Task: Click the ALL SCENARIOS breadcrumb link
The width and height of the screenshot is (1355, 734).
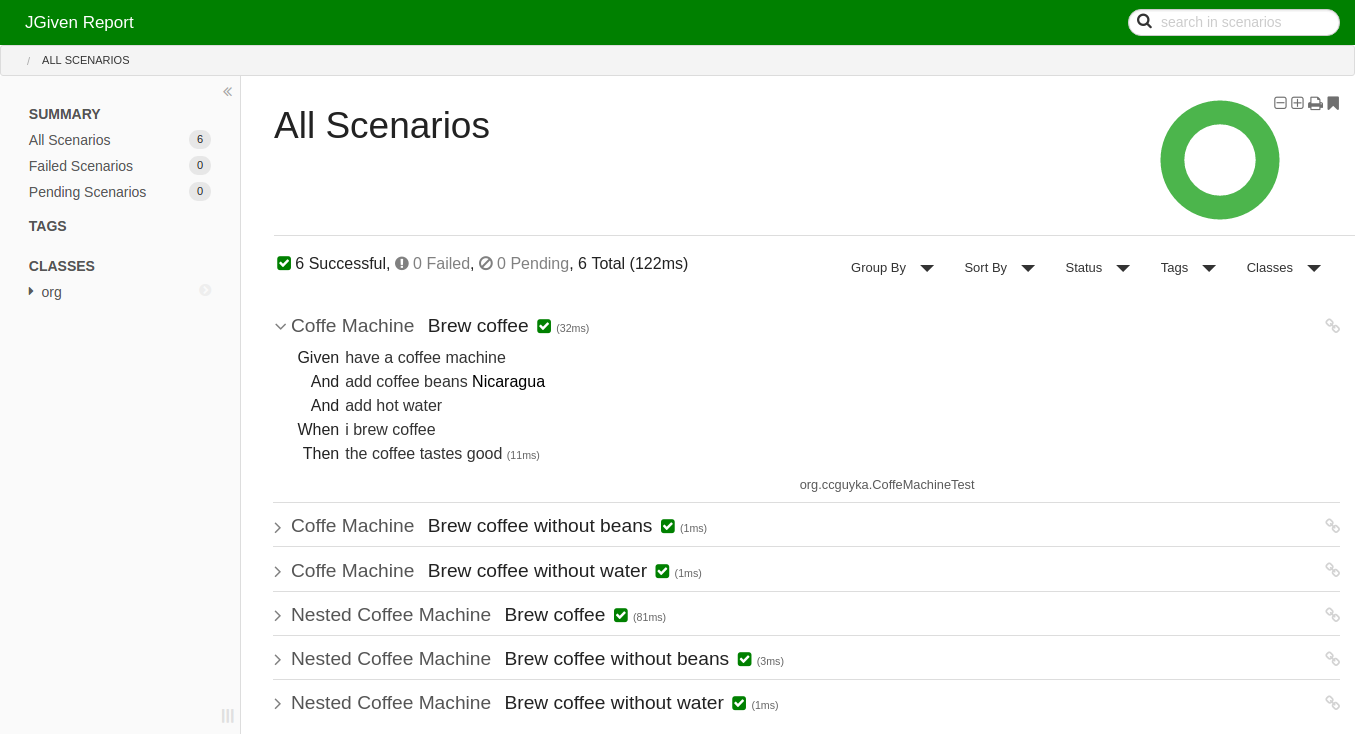Action: pyautogui.click(x=85, y=60)
